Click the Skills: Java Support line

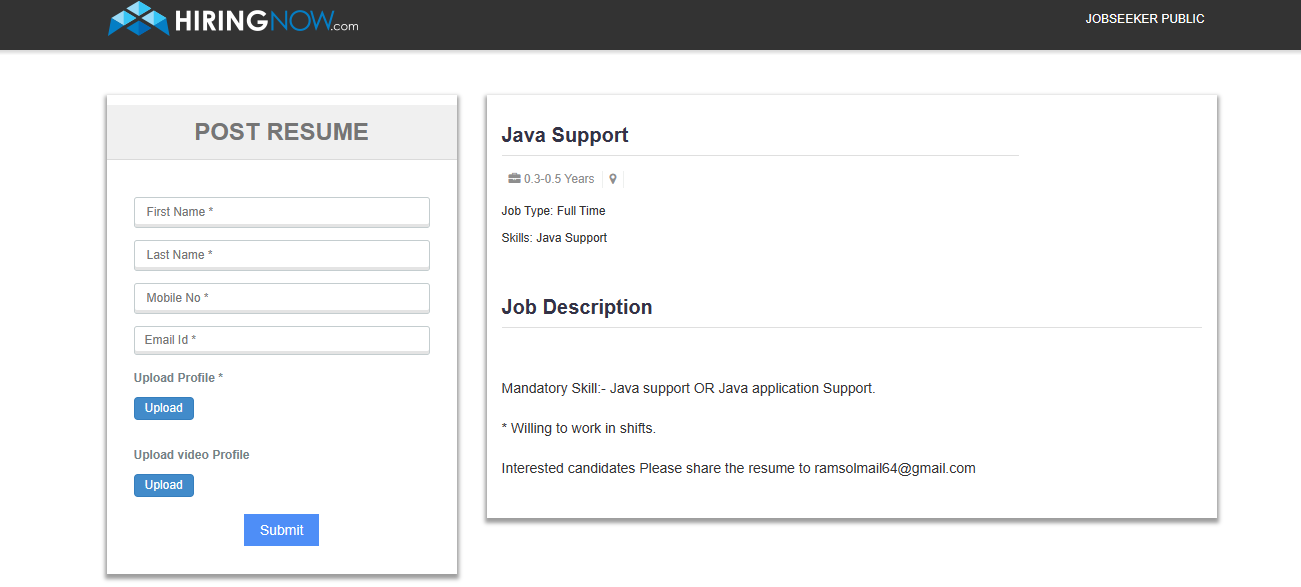tap(554, 238)
